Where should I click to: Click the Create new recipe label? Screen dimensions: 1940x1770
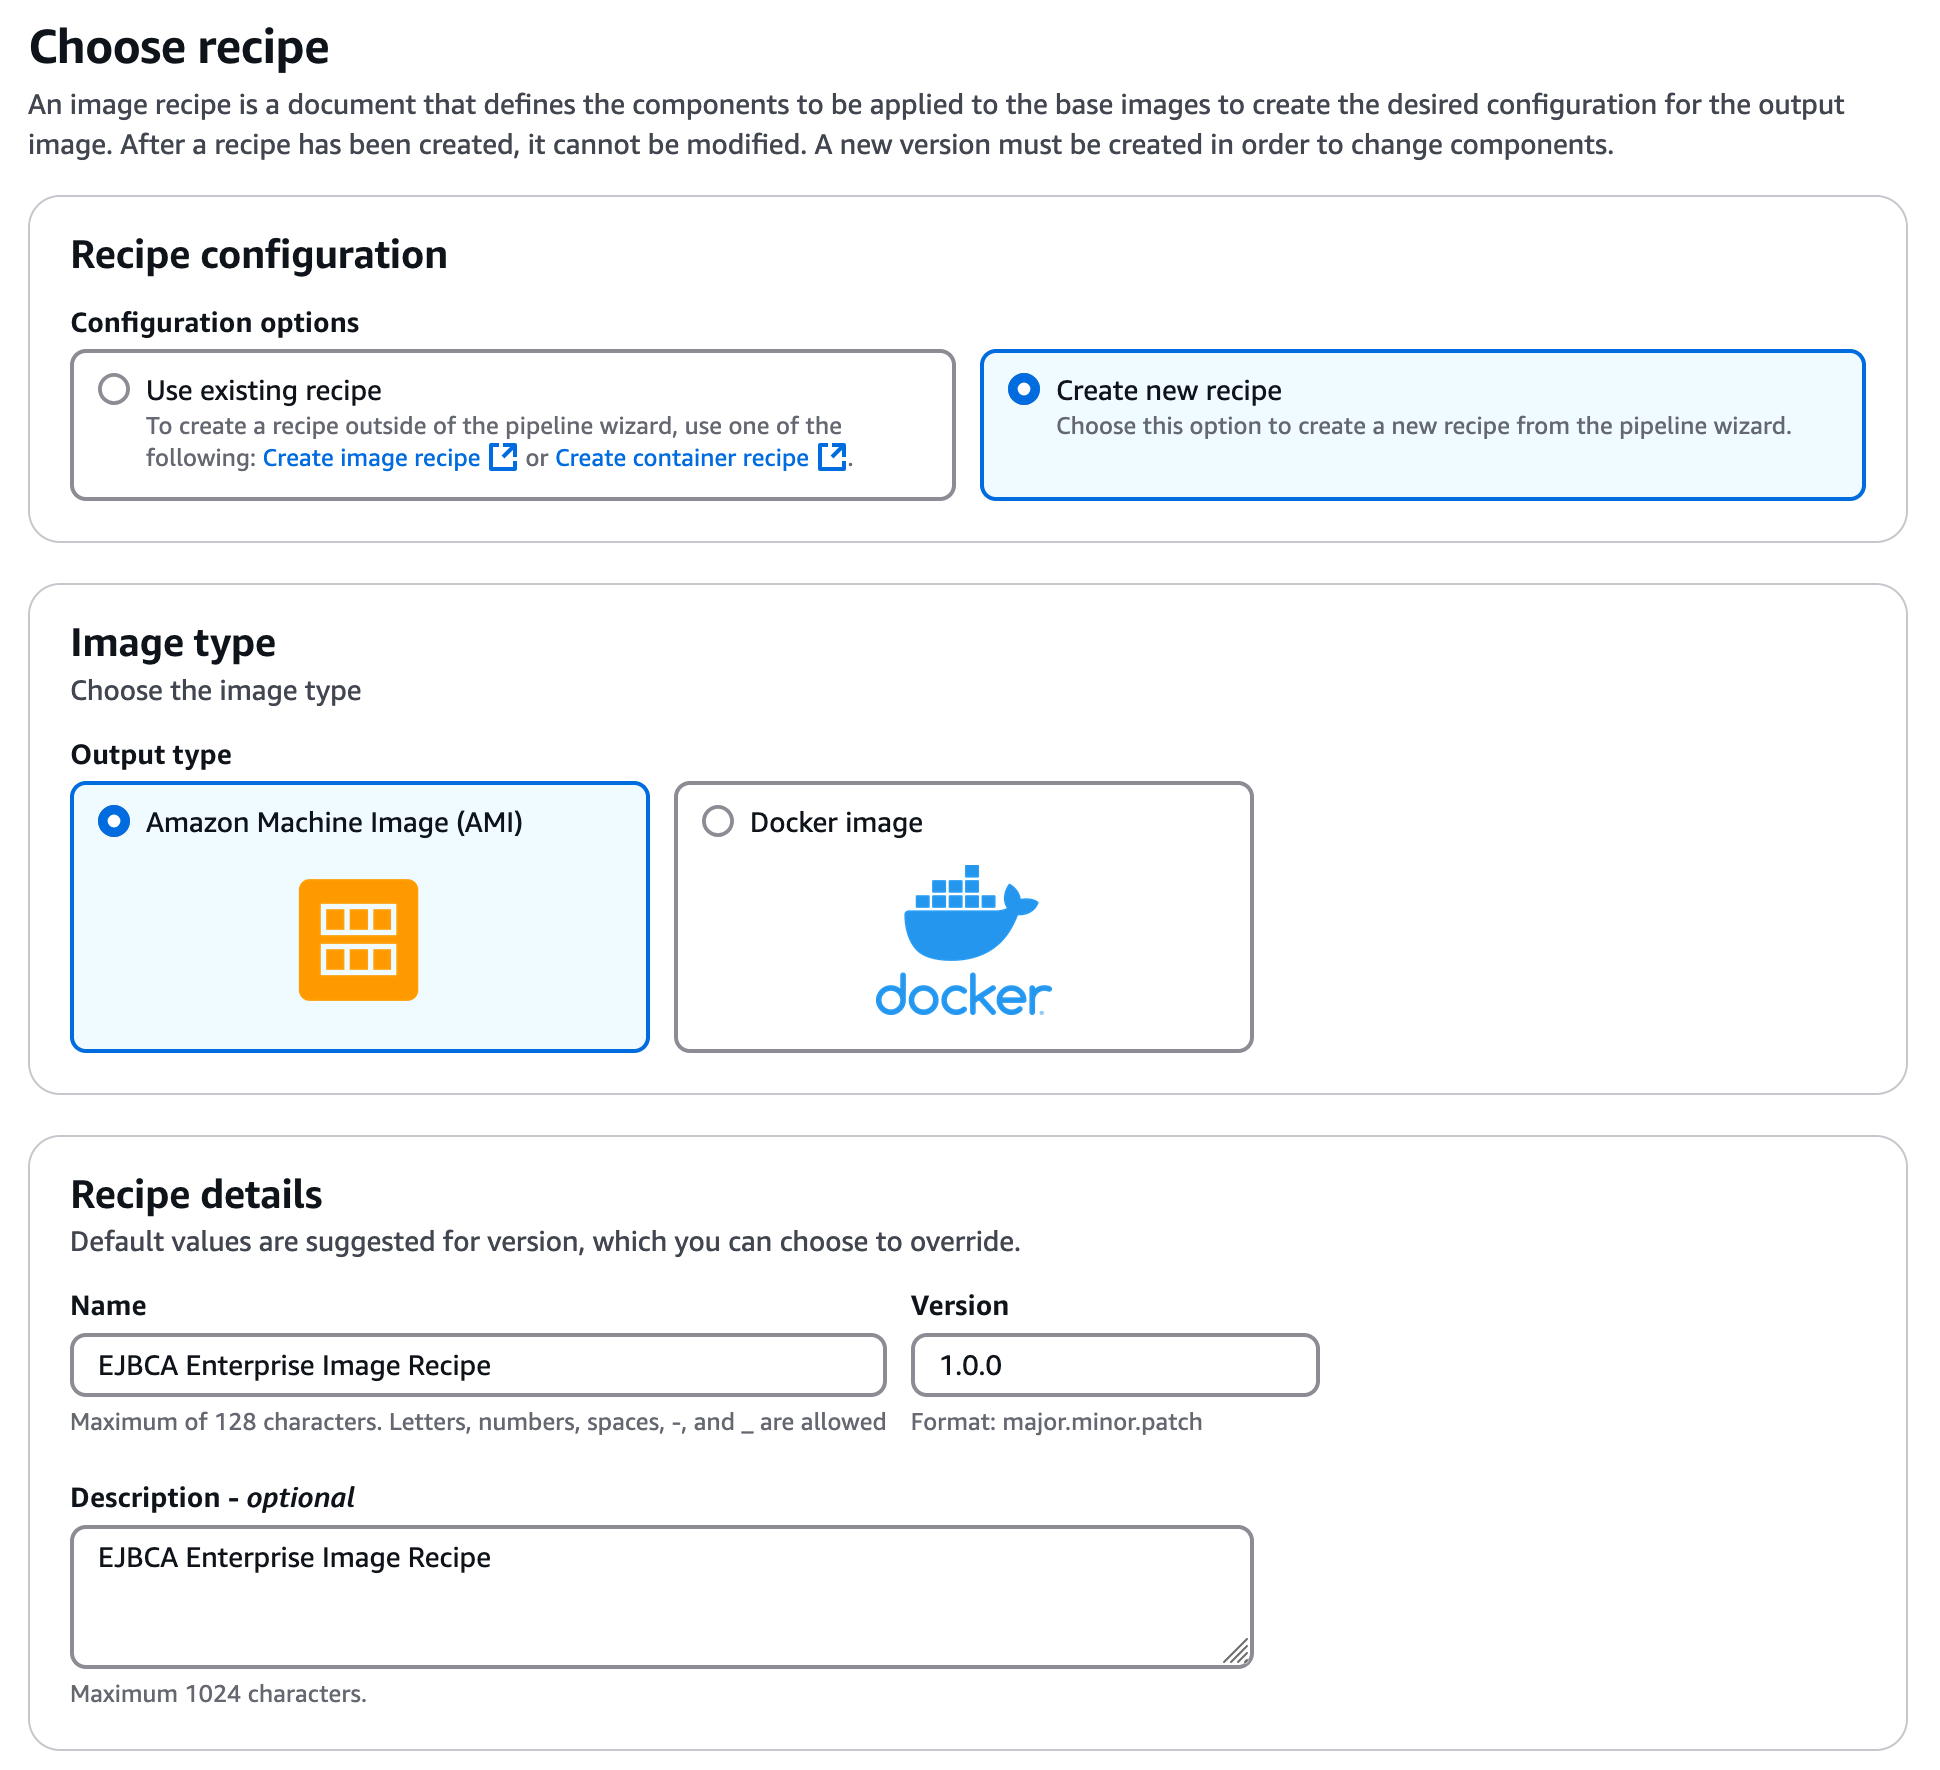1168,390
